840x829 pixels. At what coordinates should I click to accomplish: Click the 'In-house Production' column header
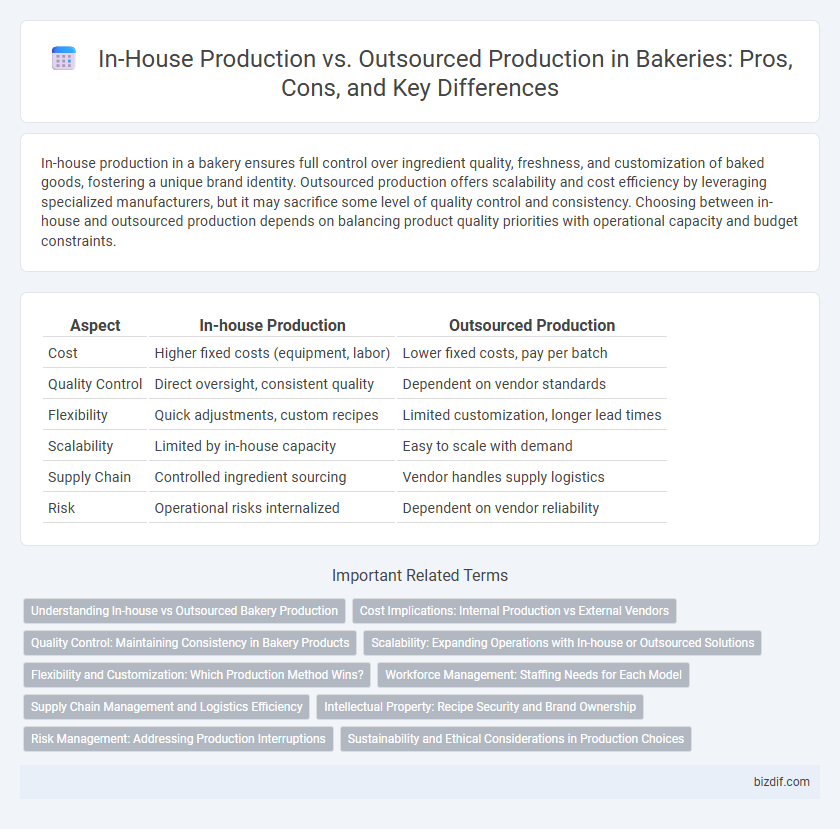[x=272, y=325]
